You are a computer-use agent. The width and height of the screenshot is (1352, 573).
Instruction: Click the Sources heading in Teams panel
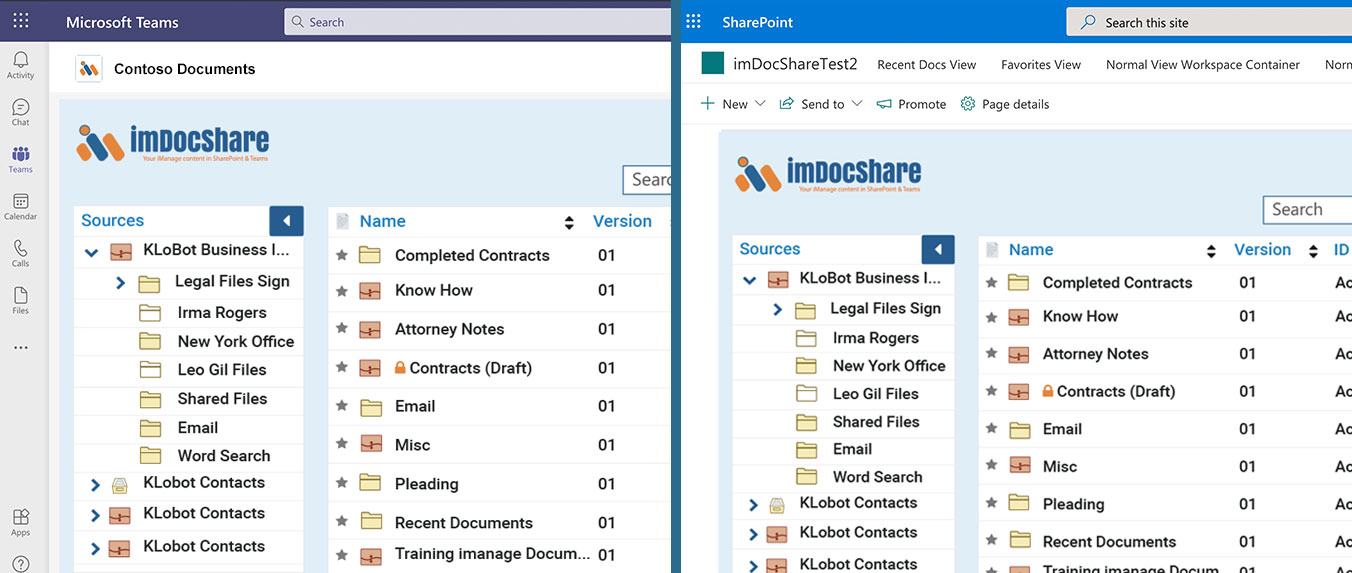tap(112, 220)
